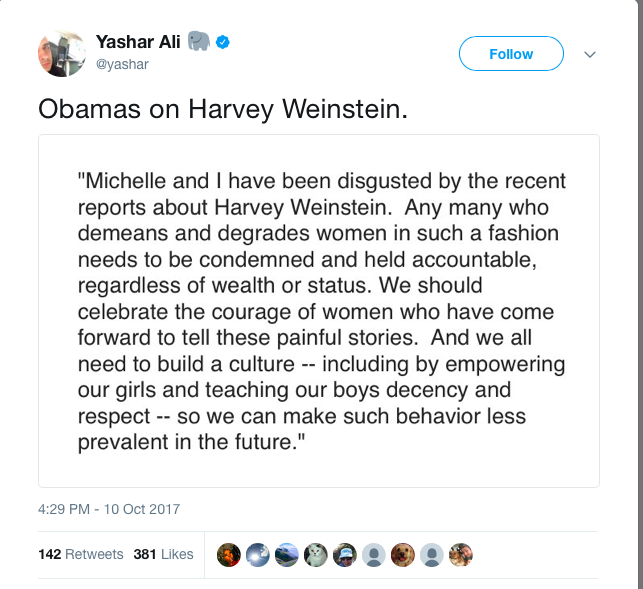Open the white cat avatar's profile

point(316,554)
